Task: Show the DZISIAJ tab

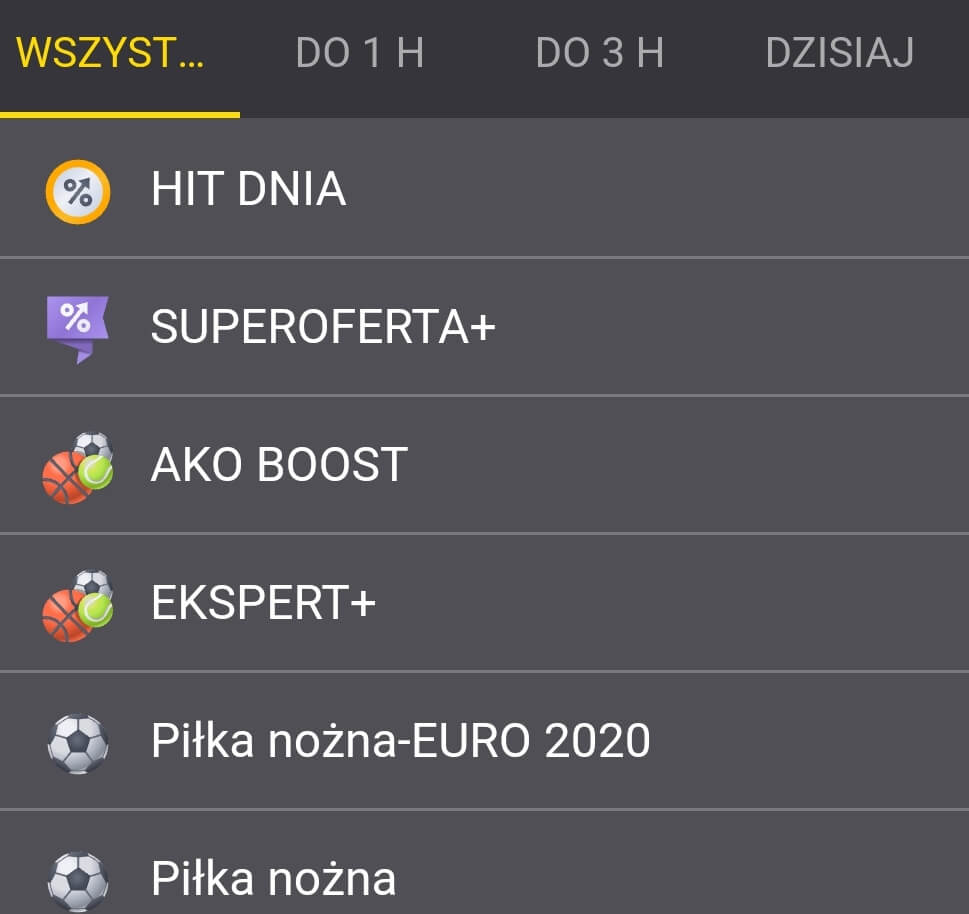Action: point(840,53)
